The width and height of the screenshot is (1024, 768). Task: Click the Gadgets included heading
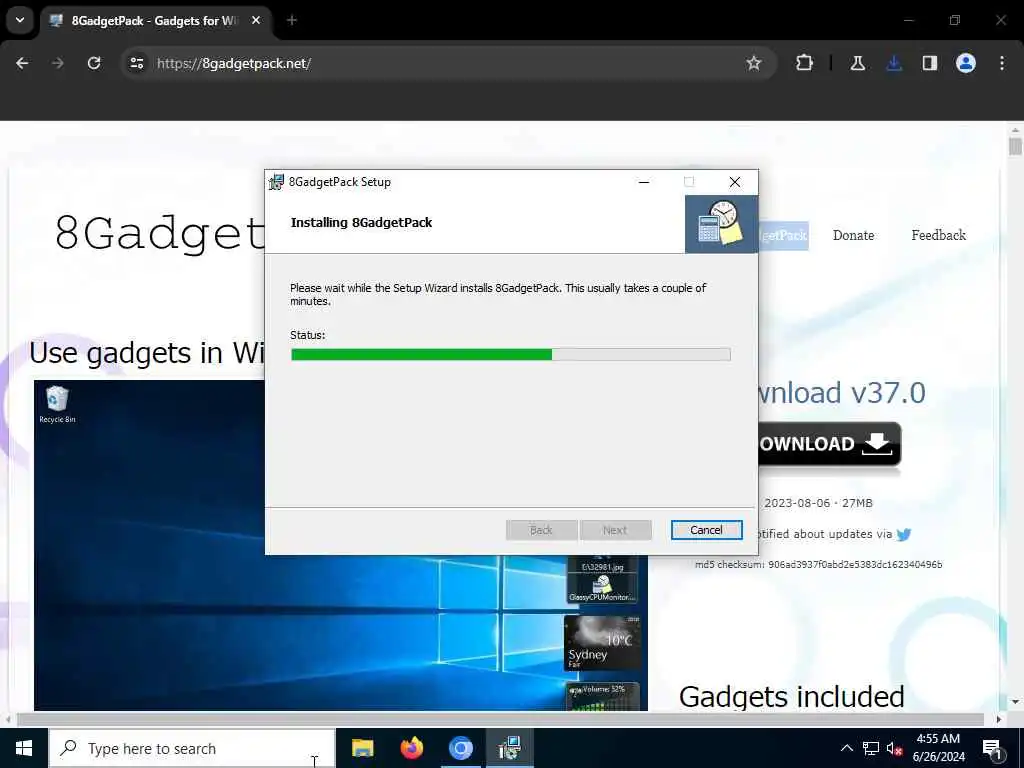tap(792, 697)
